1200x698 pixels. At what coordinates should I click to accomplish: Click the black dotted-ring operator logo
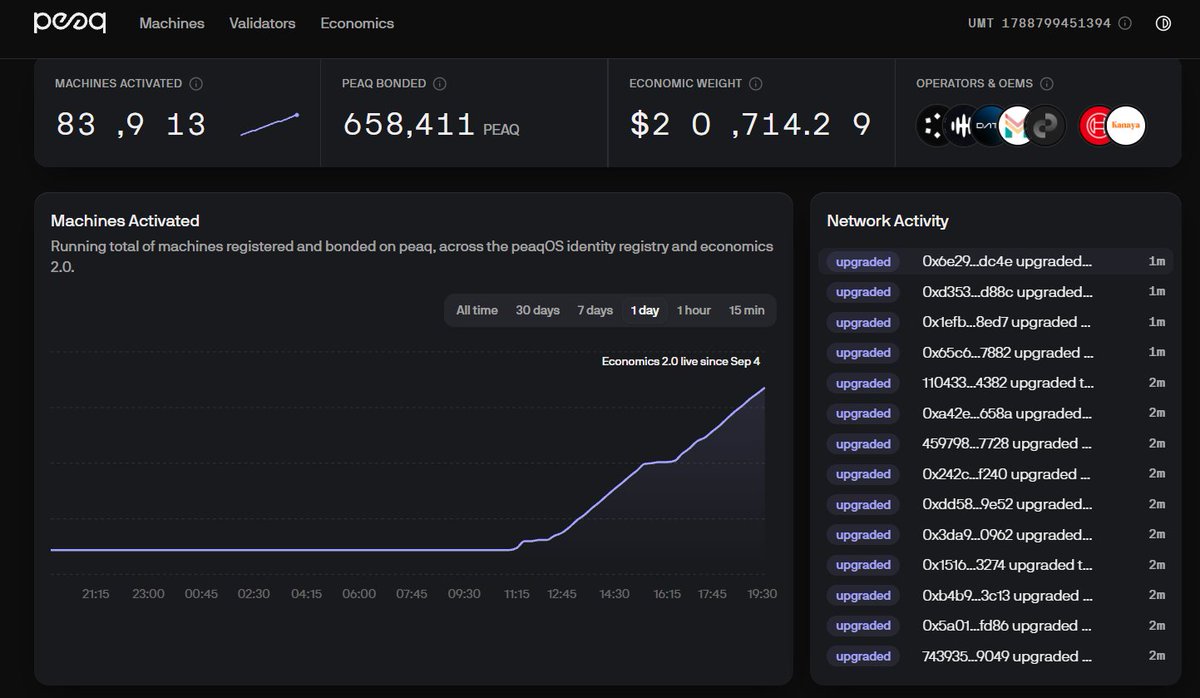click(934, 125)
